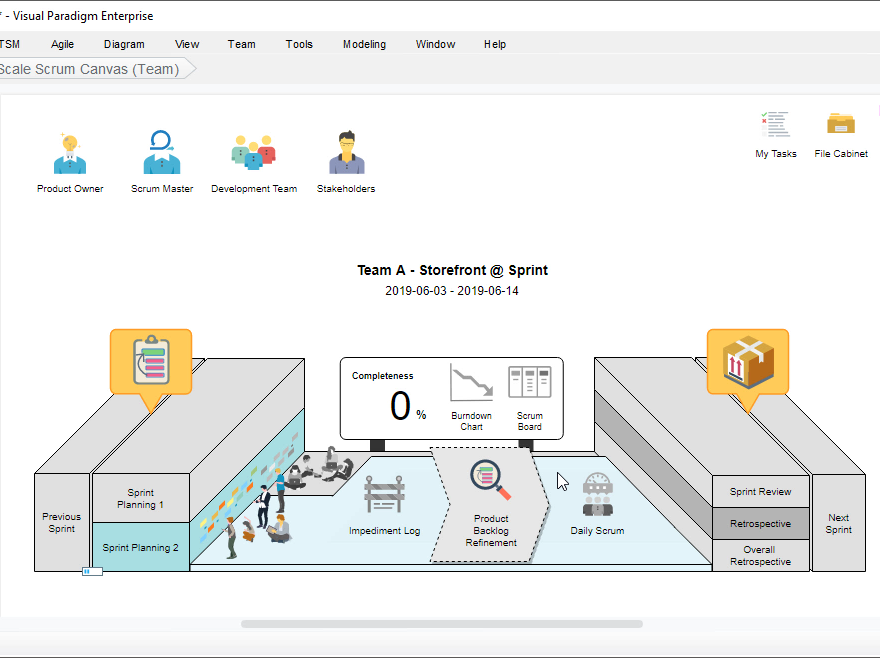The height and width of the screenshot is (658, 880).
Task: Click the Impediment Log barrier icon
Action: click(385, 493)
